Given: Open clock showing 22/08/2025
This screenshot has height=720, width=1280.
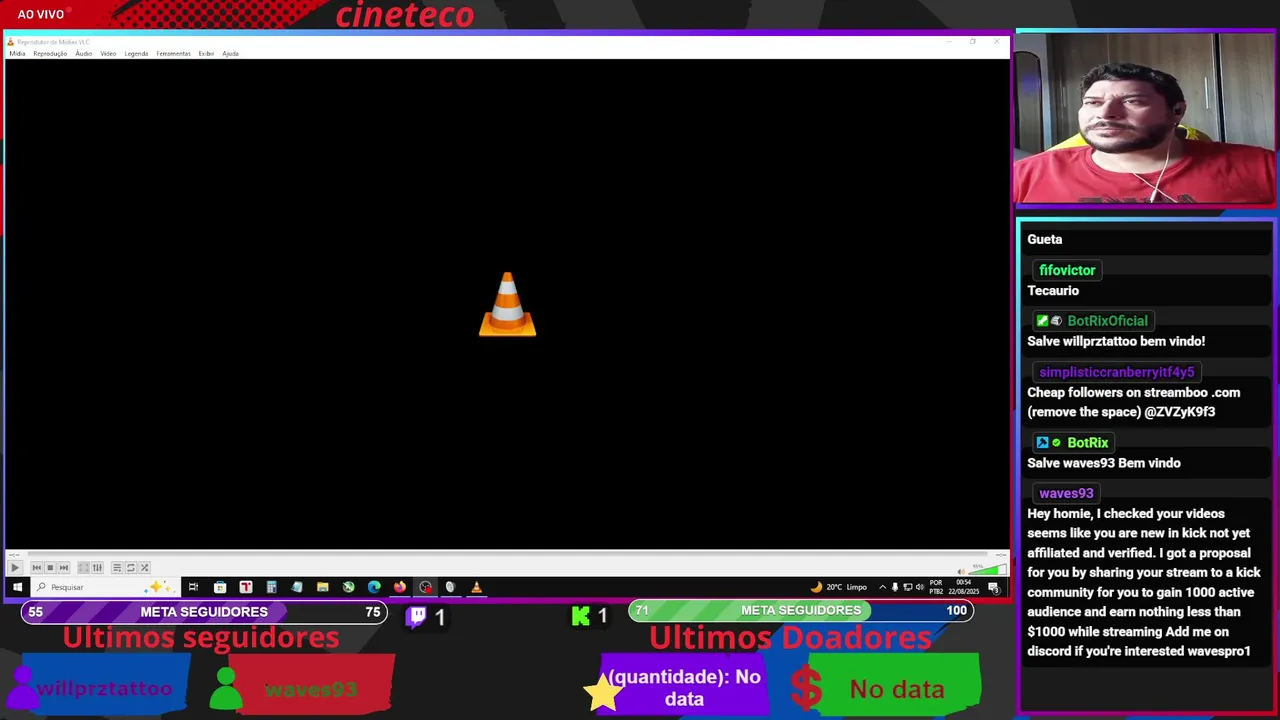Looking at the screenshot, I should point(964,587).
